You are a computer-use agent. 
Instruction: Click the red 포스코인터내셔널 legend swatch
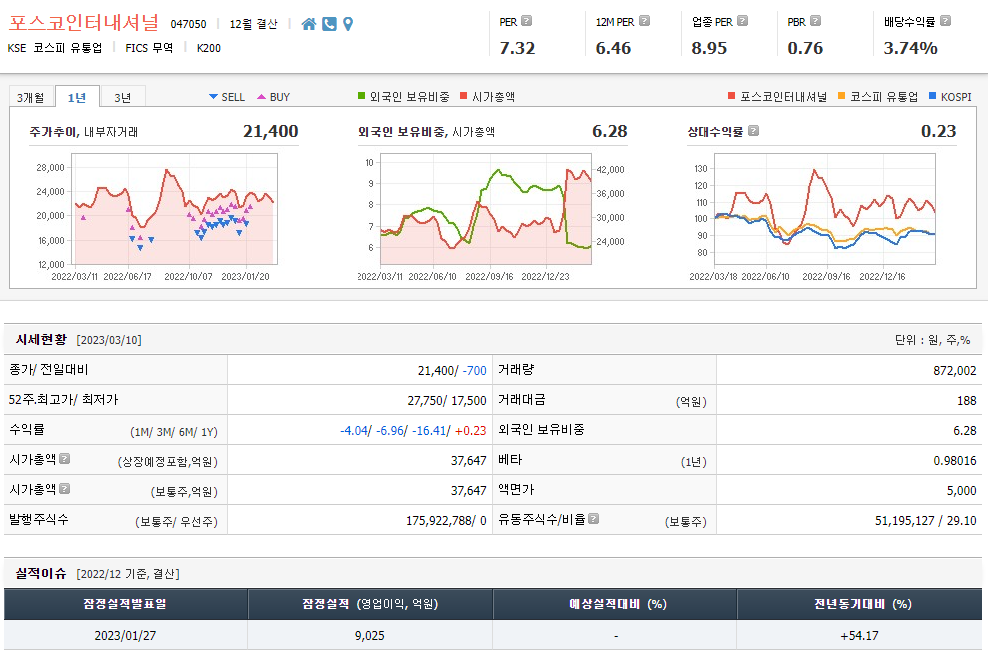(x=732, y=96)
